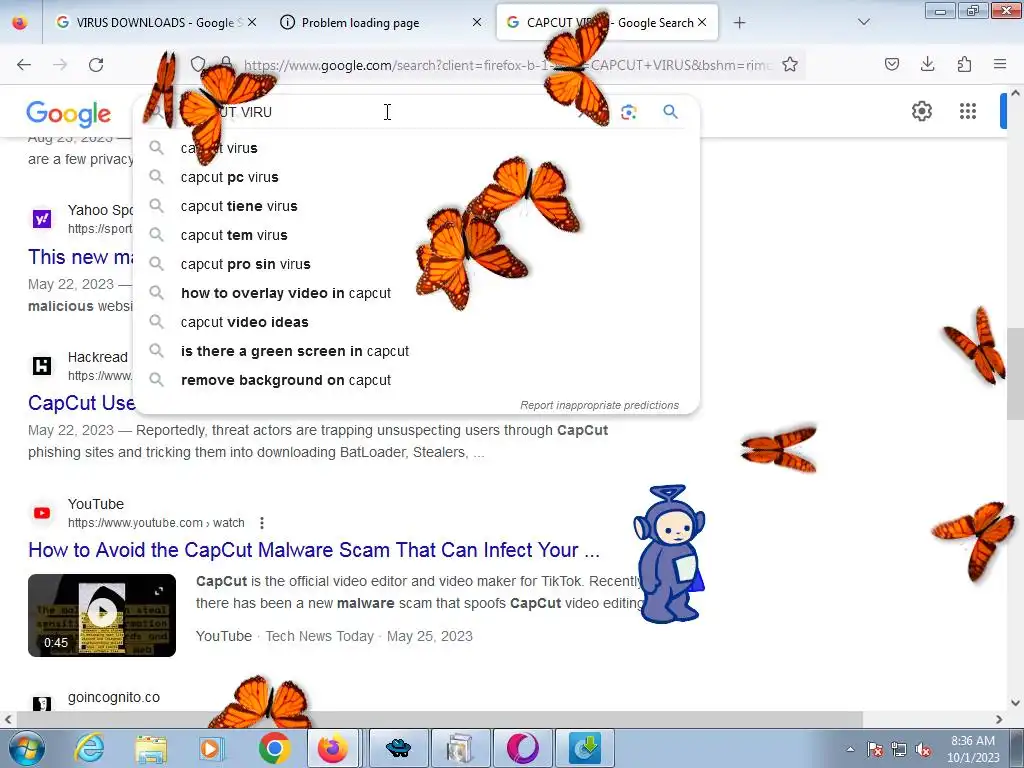Open the Firefox application hamburger menu

click(1000, 64)
